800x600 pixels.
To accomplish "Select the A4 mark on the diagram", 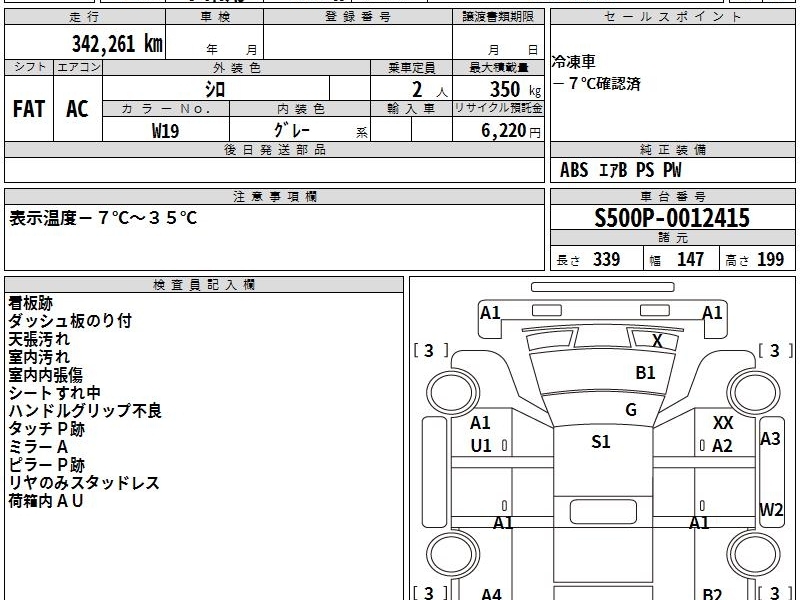I will coord(491,593).
